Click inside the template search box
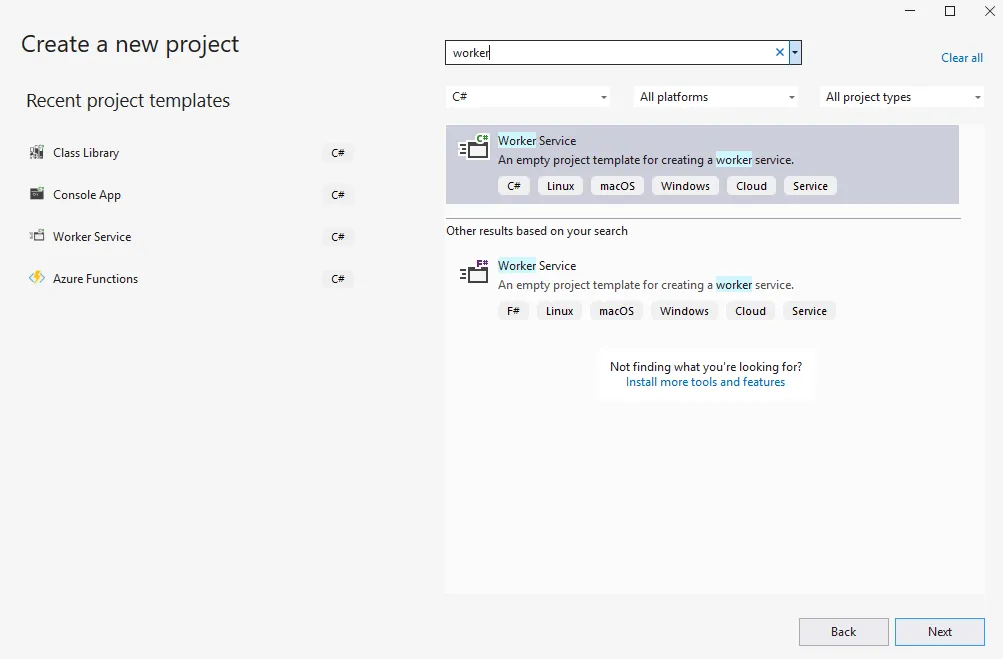 (x=610, y=53)
